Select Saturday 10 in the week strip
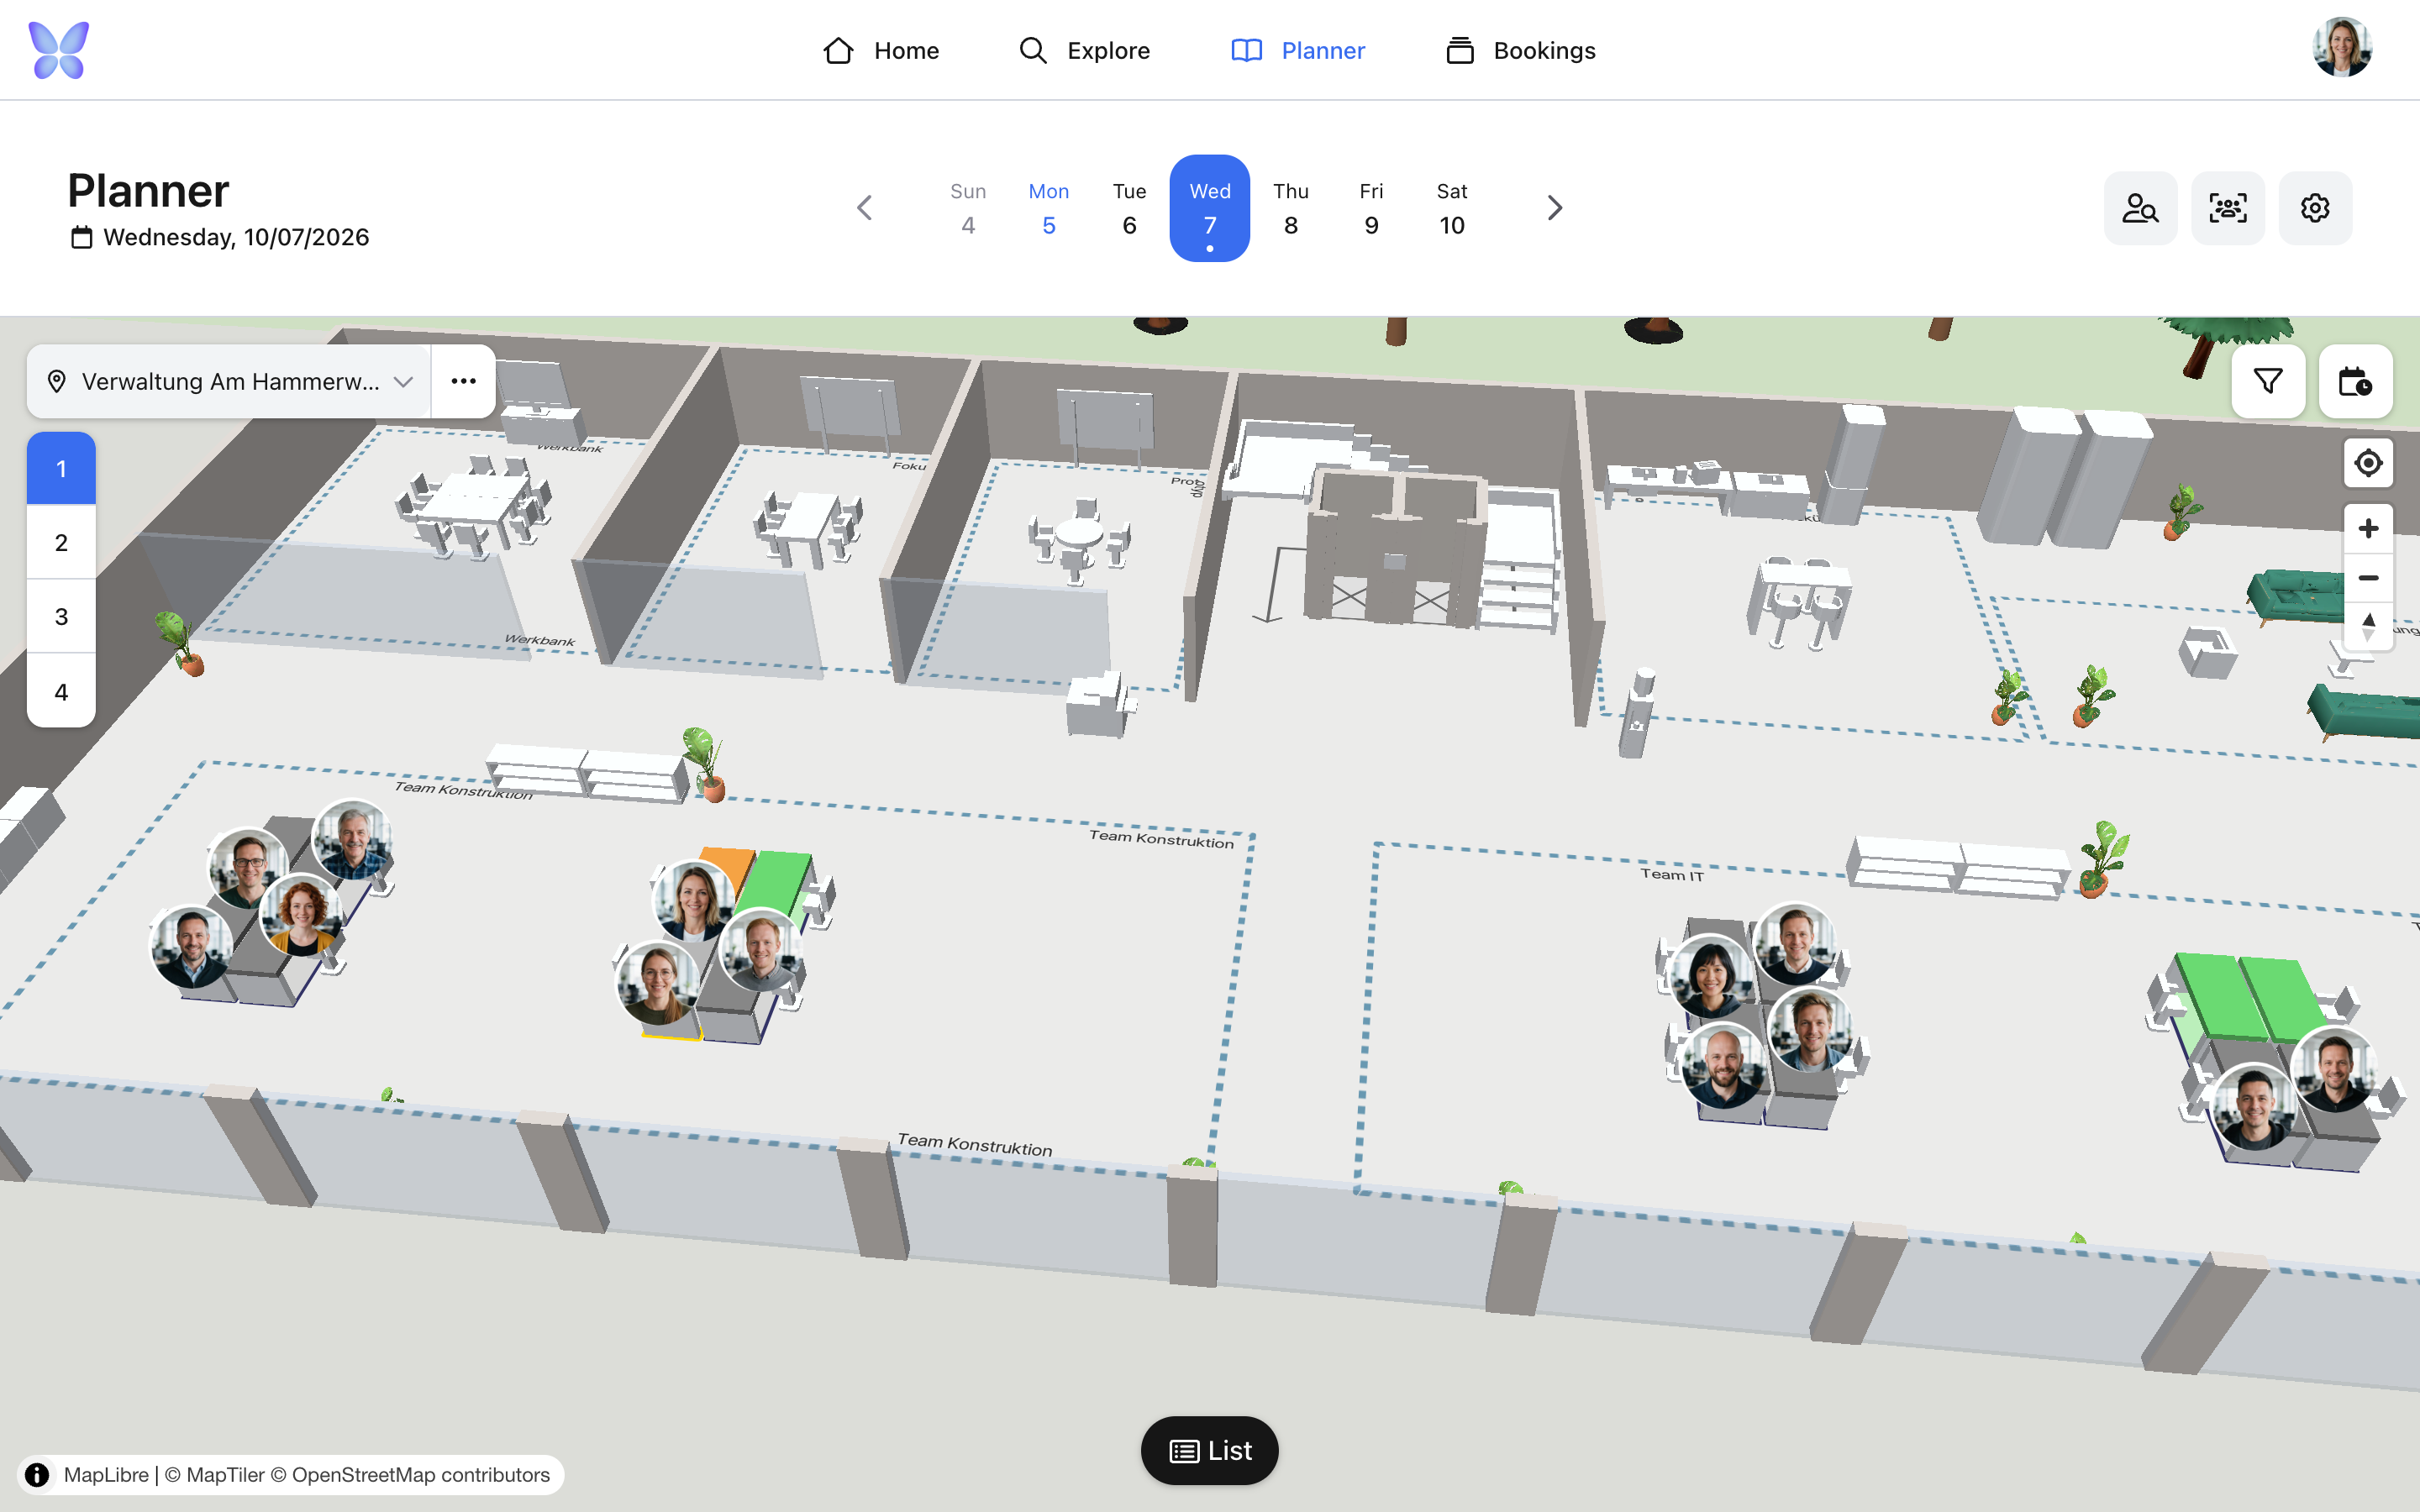2420x1512 pixels. tap(1452, 208)
